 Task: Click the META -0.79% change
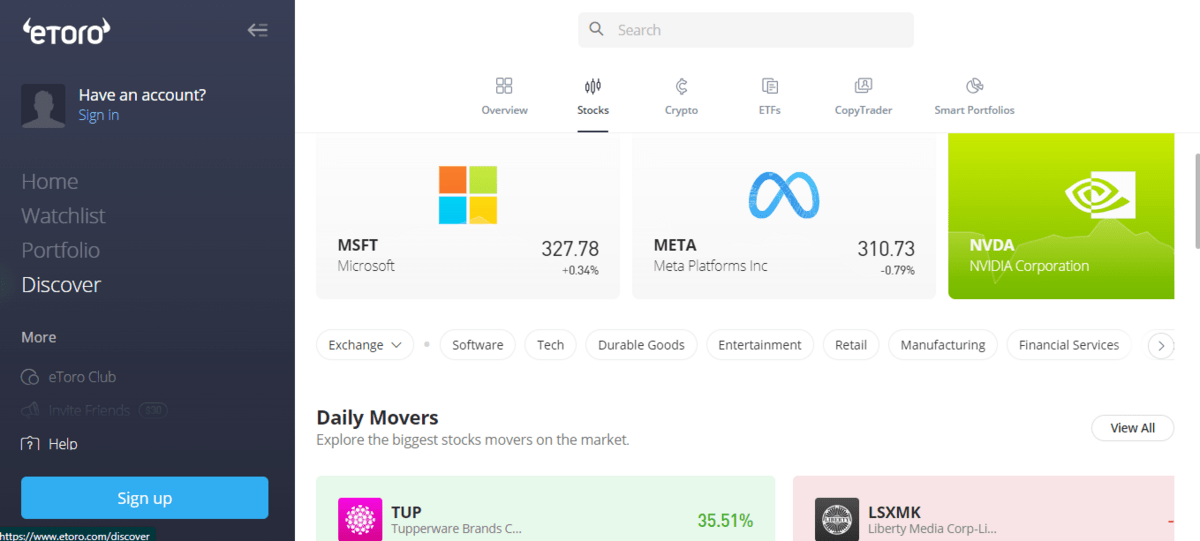[897, 271]
